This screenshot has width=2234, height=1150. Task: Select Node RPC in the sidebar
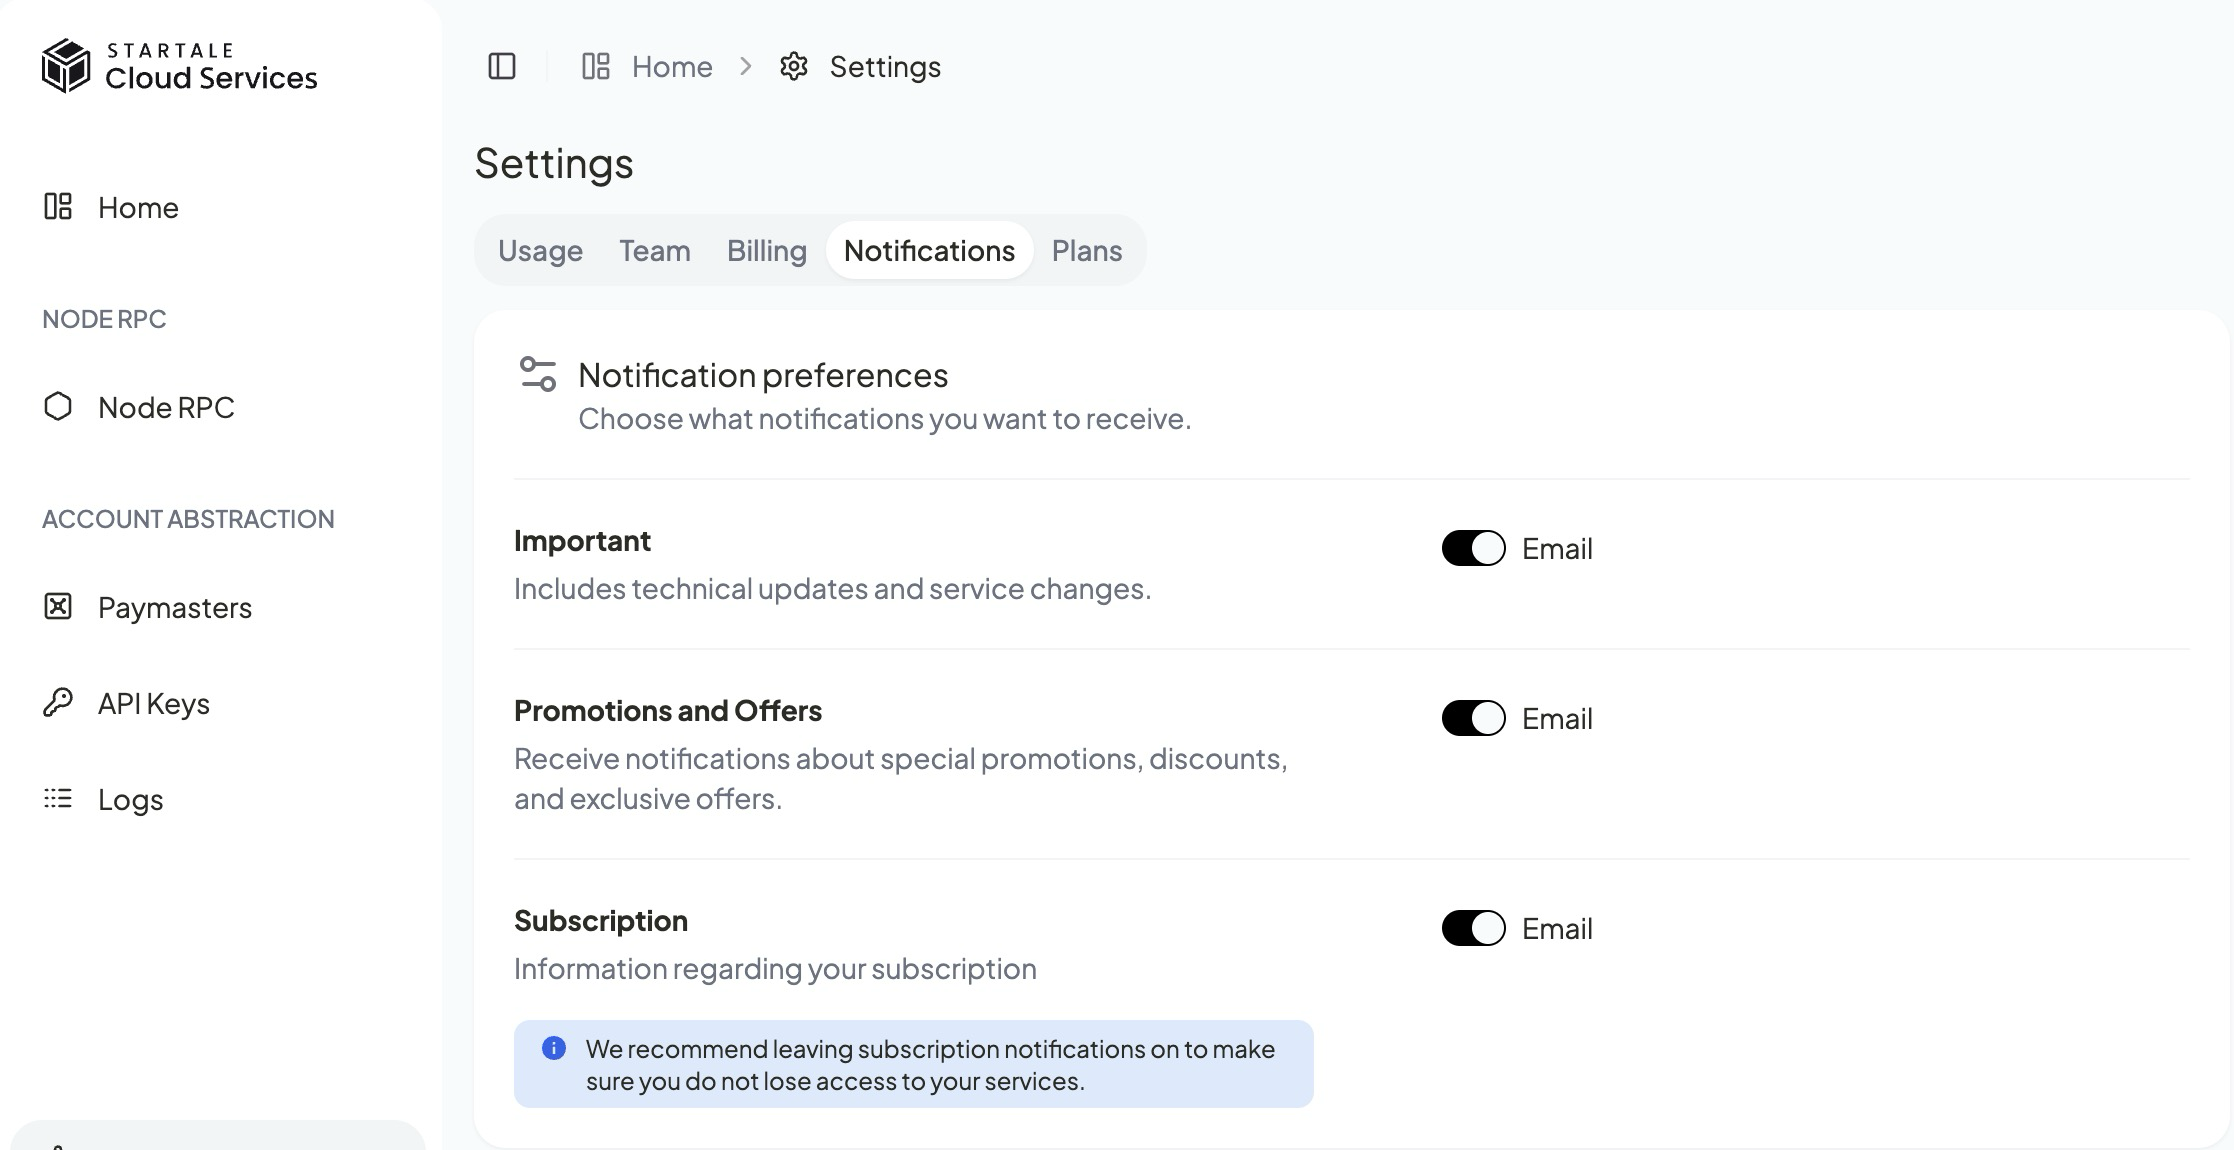point(165,407)
